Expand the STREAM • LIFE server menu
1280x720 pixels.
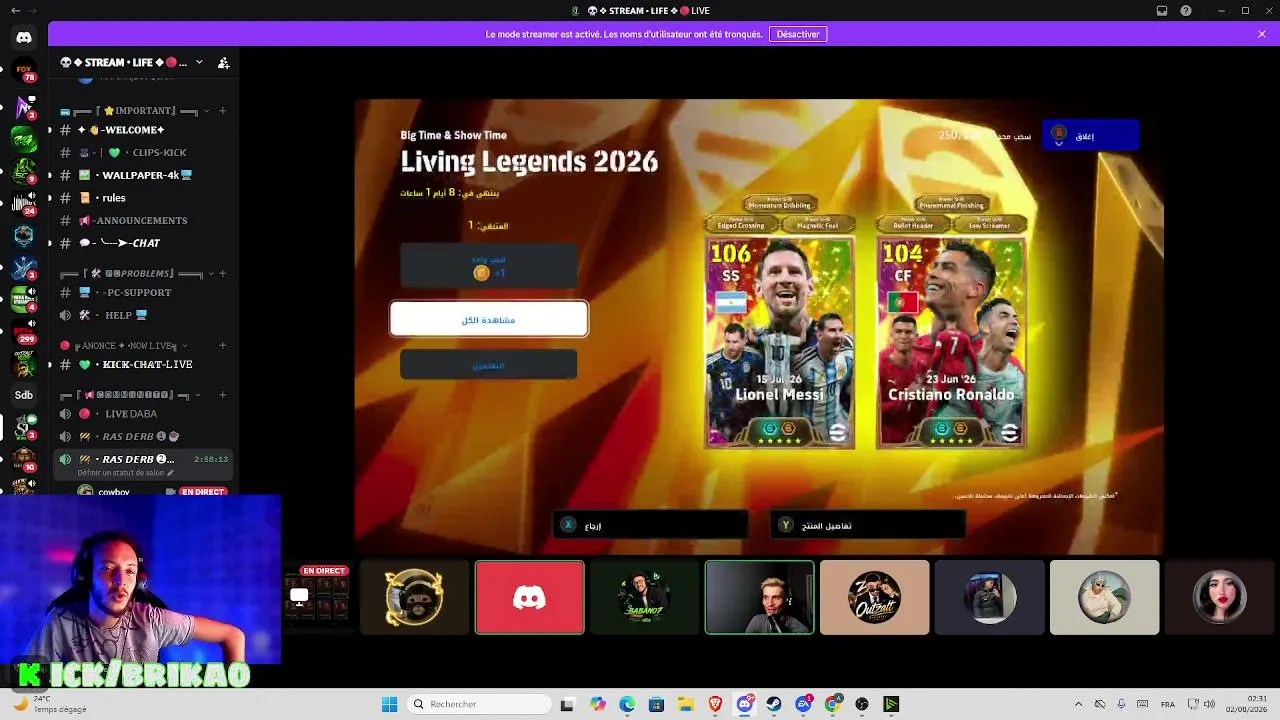coord(199,62)
